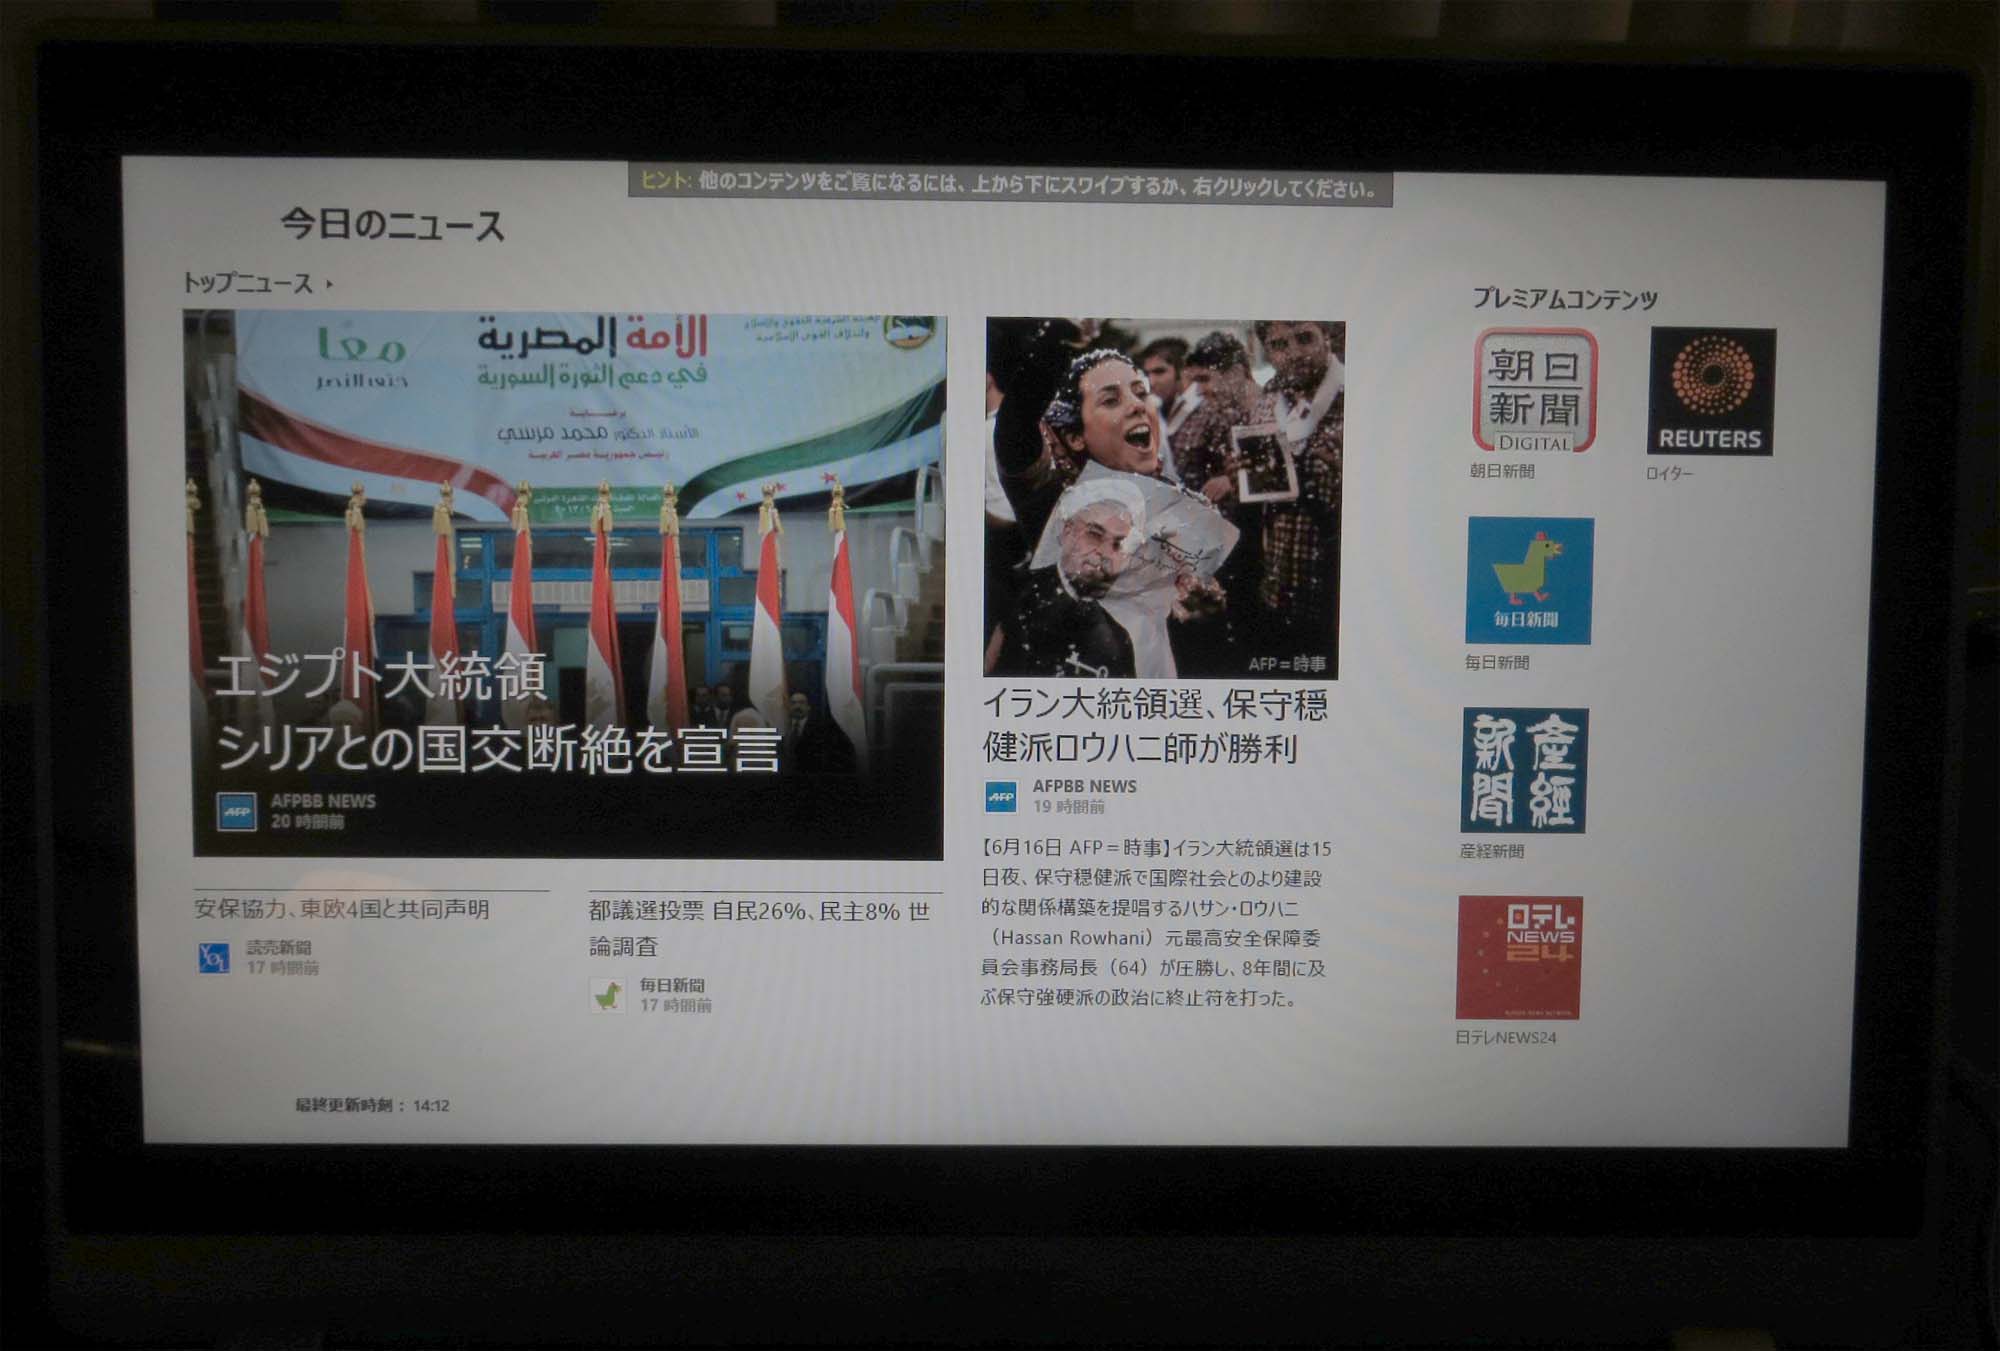Open the Reuters tile
This screenshot has width=2000, height=1351.
1711,391
